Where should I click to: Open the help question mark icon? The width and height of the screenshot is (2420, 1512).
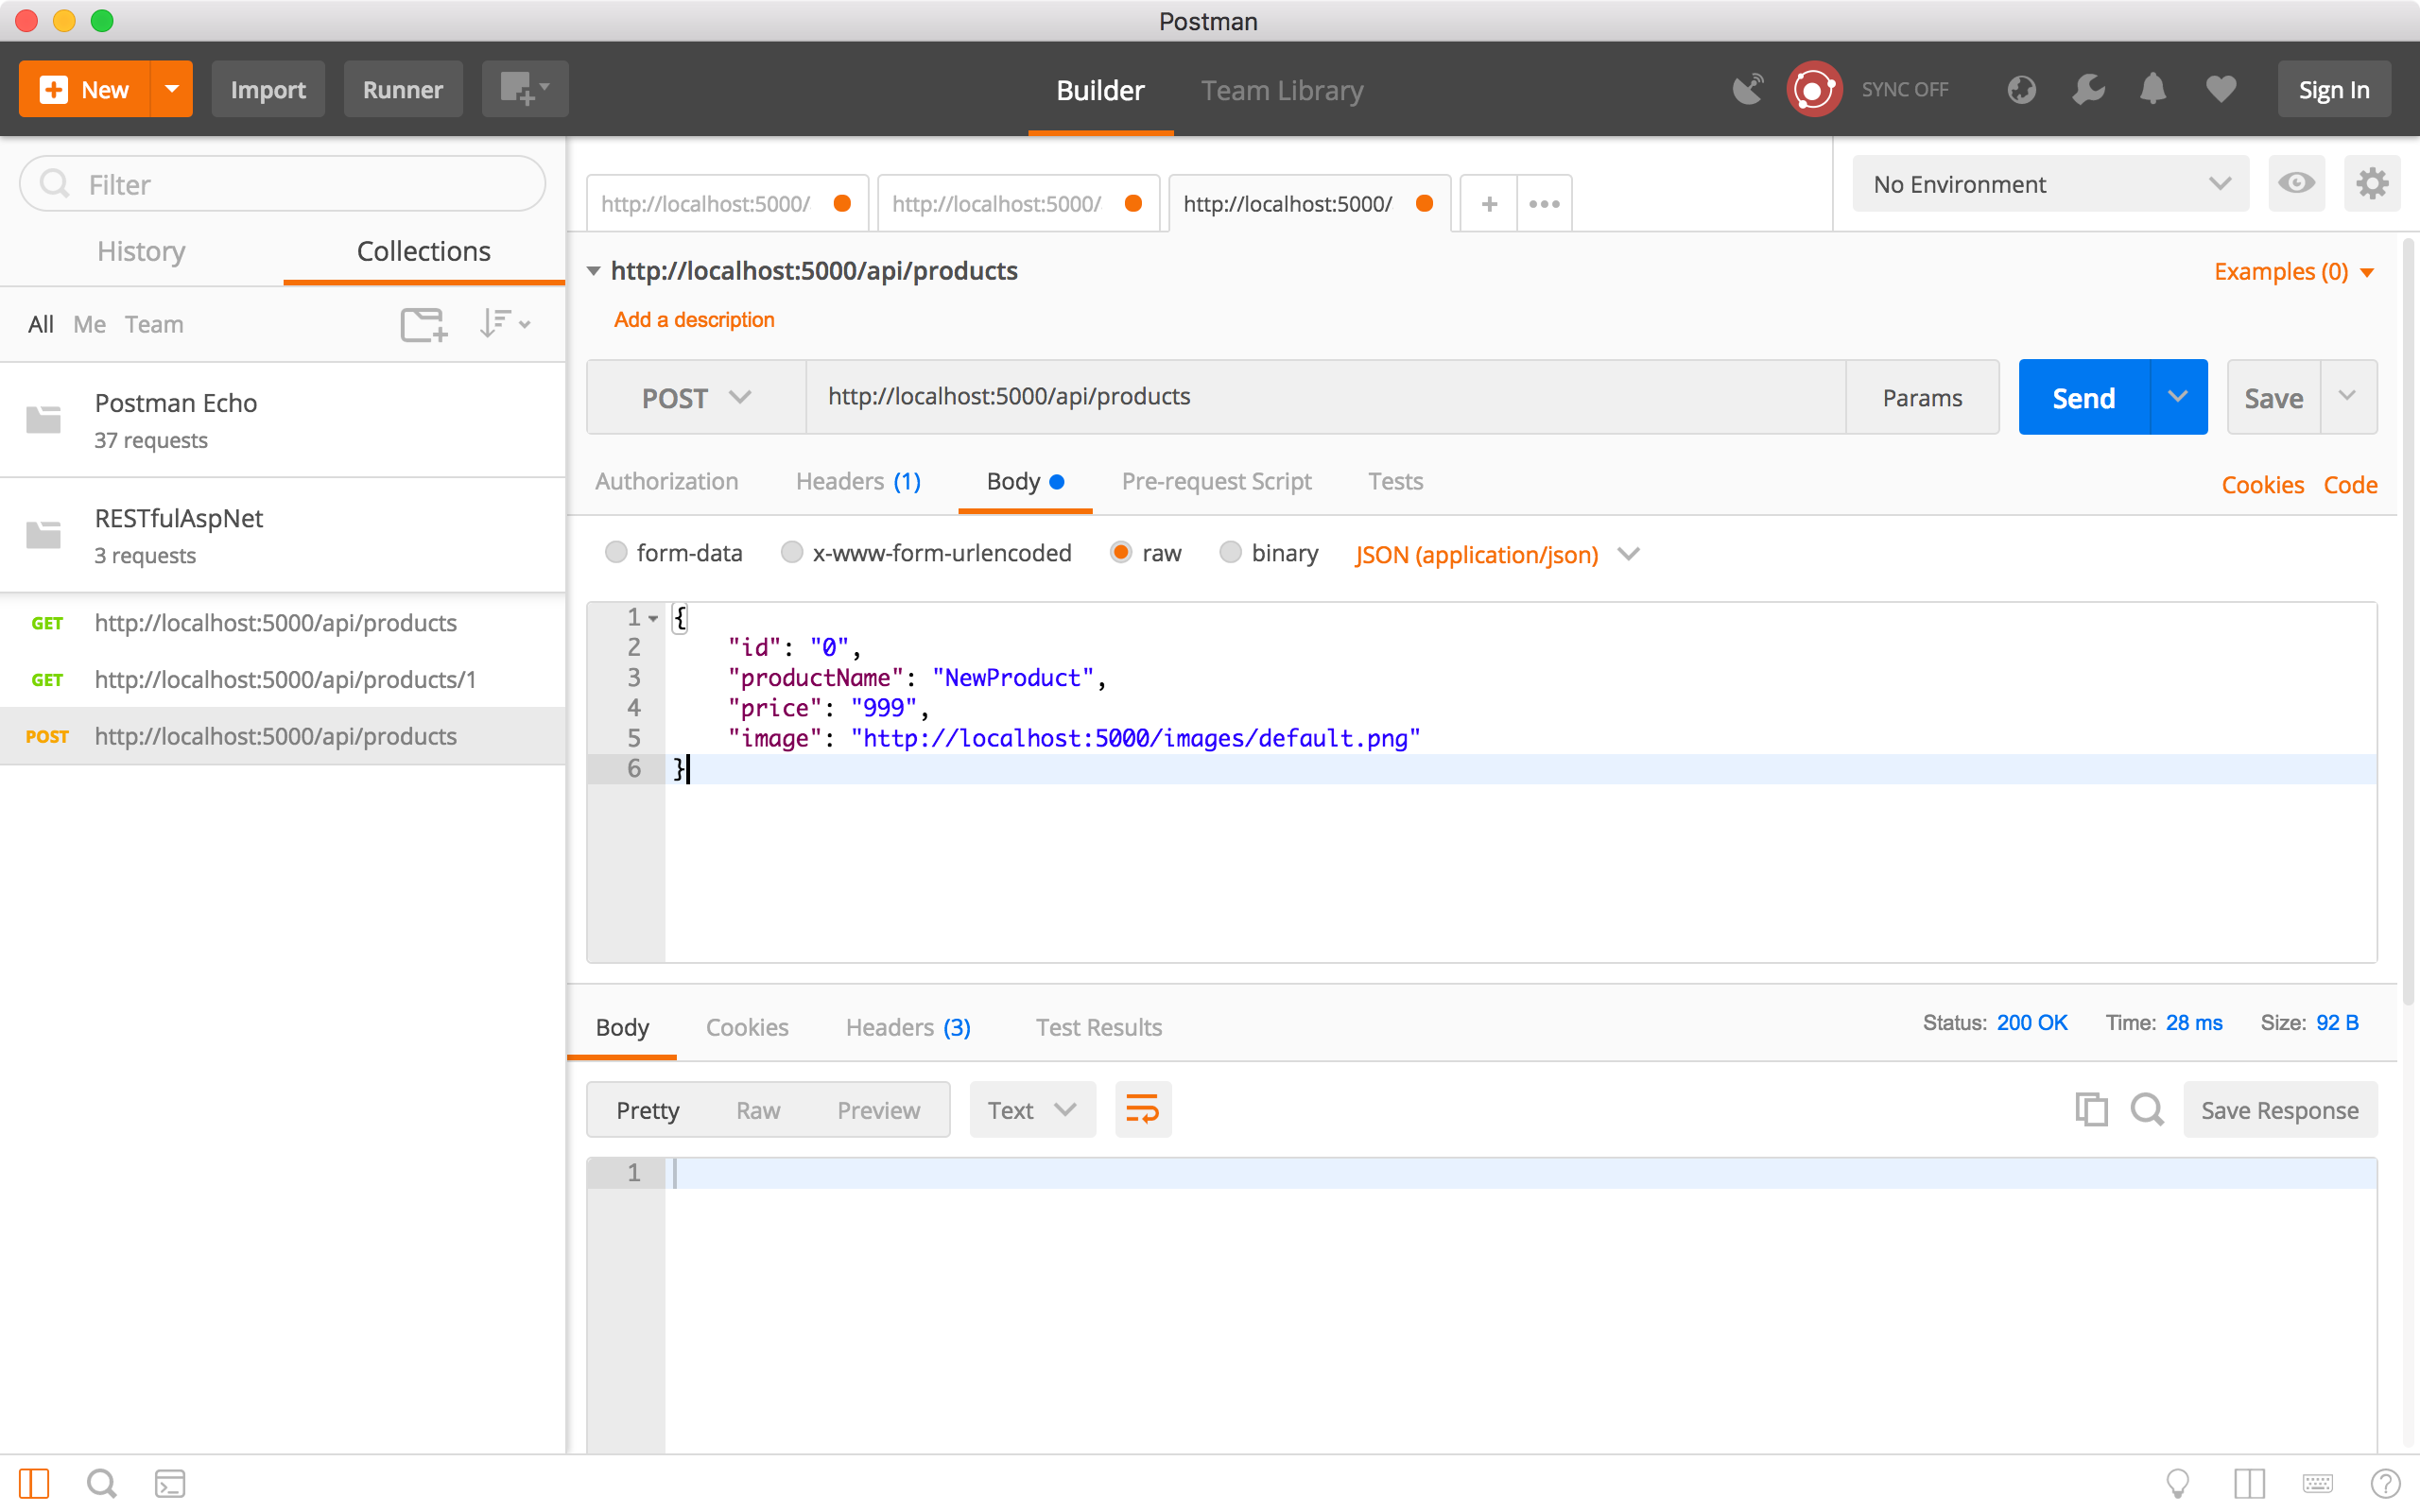pyautogui.click(x=2385, y=1483)
